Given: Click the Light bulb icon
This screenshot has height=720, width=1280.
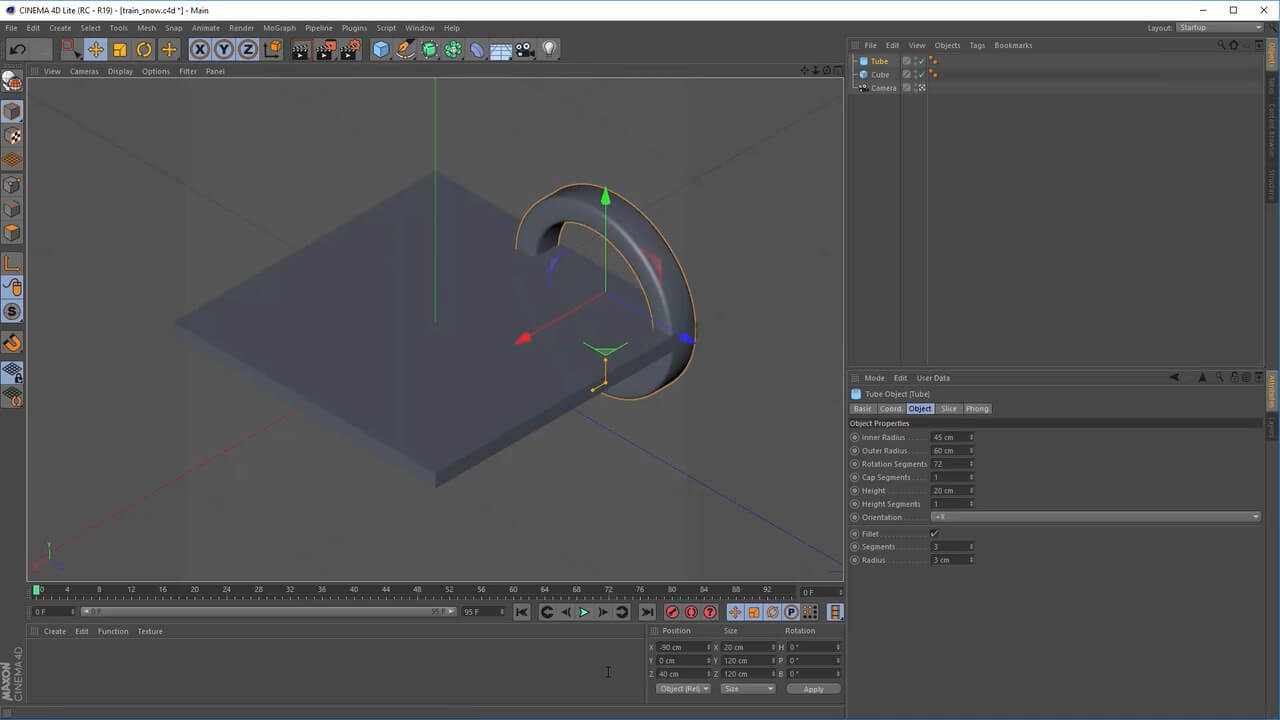Looking at the screenshot, I should click(549, 49).
